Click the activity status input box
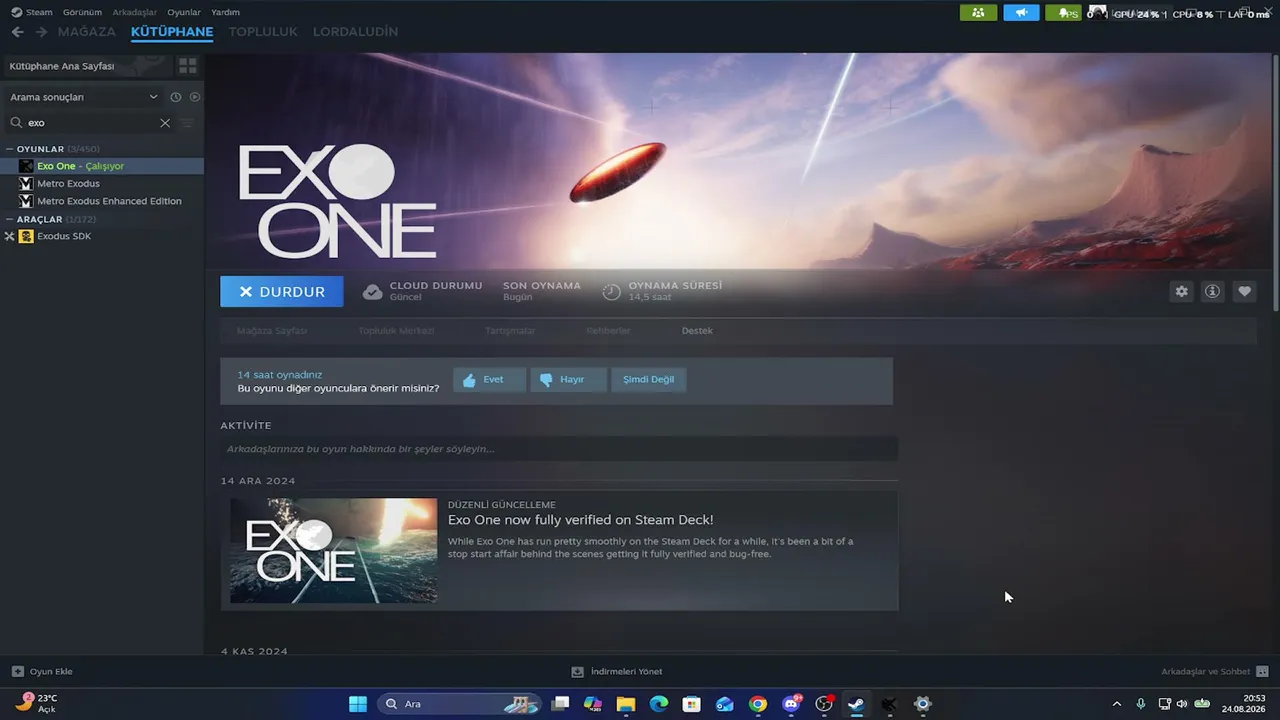Viewport: 1280px width, 720px height. click(x=559, y=449)
